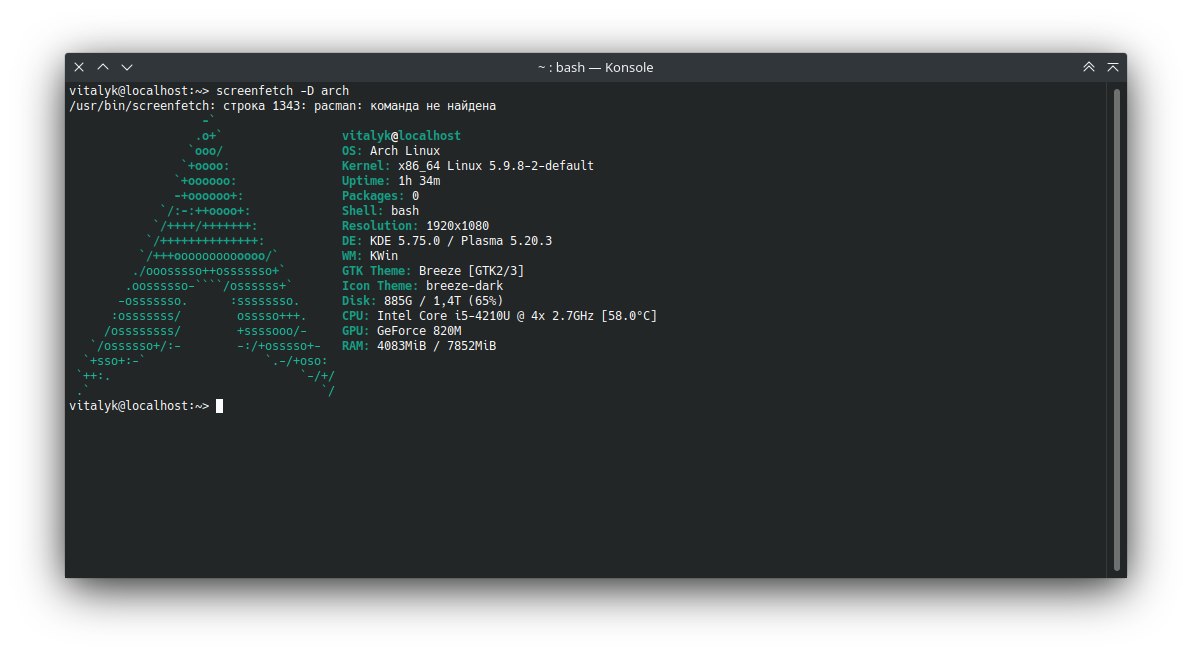Click the "DE: KDE 5.75.0 / Plasma 5.20.3" line
Image resolution: width=1192 pixels, height=655 pixels.
pyautogui.click(x=447, y=241)
